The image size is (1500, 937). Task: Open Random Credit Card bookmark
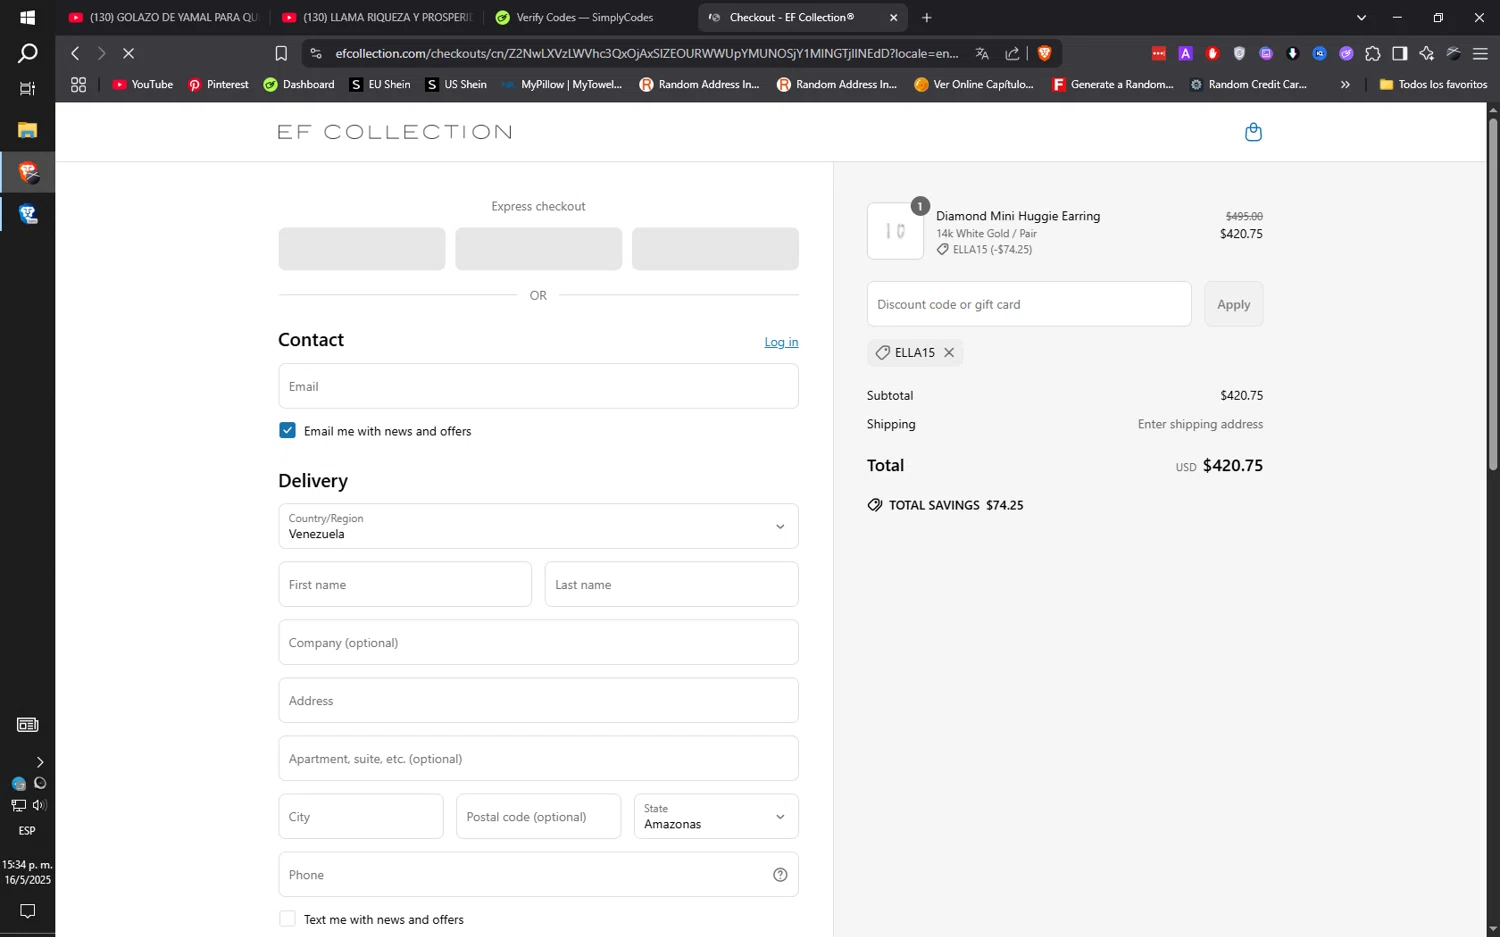1248,85
